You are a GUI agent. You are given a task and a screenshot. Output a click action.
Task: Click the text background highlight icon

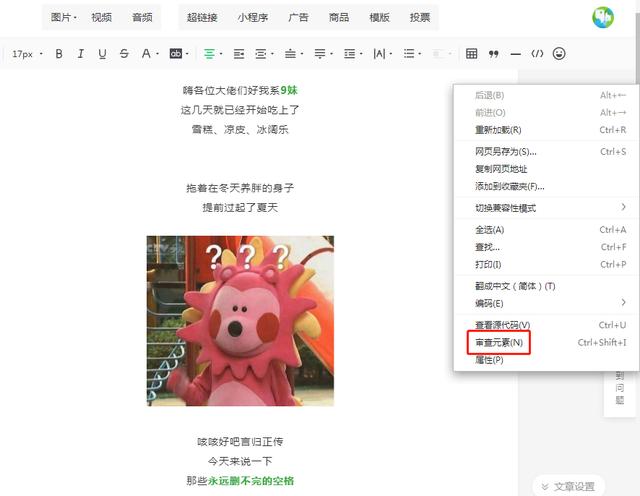click(x=176, y=53)
